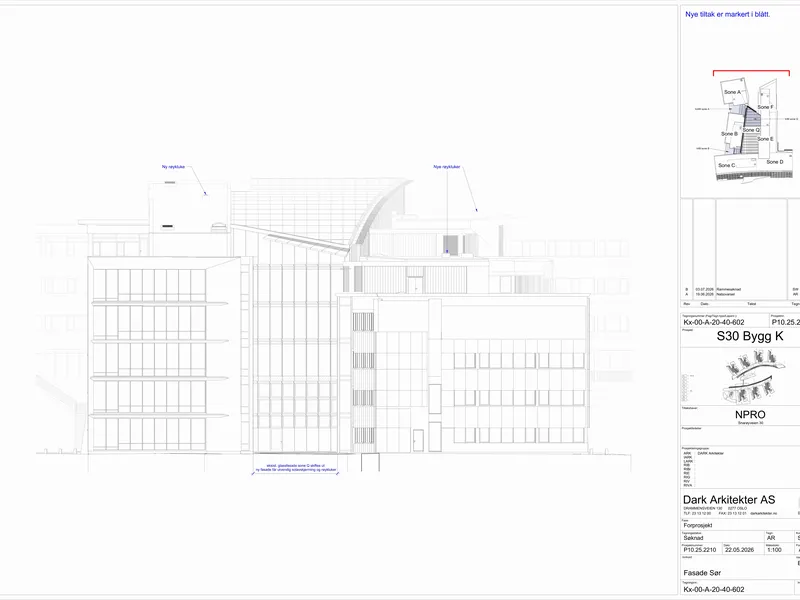Viewport: 800px width, 600px height.
Task: Click the 'DRAMMENSVEIEN 130' address line
Action: point(703,509)
